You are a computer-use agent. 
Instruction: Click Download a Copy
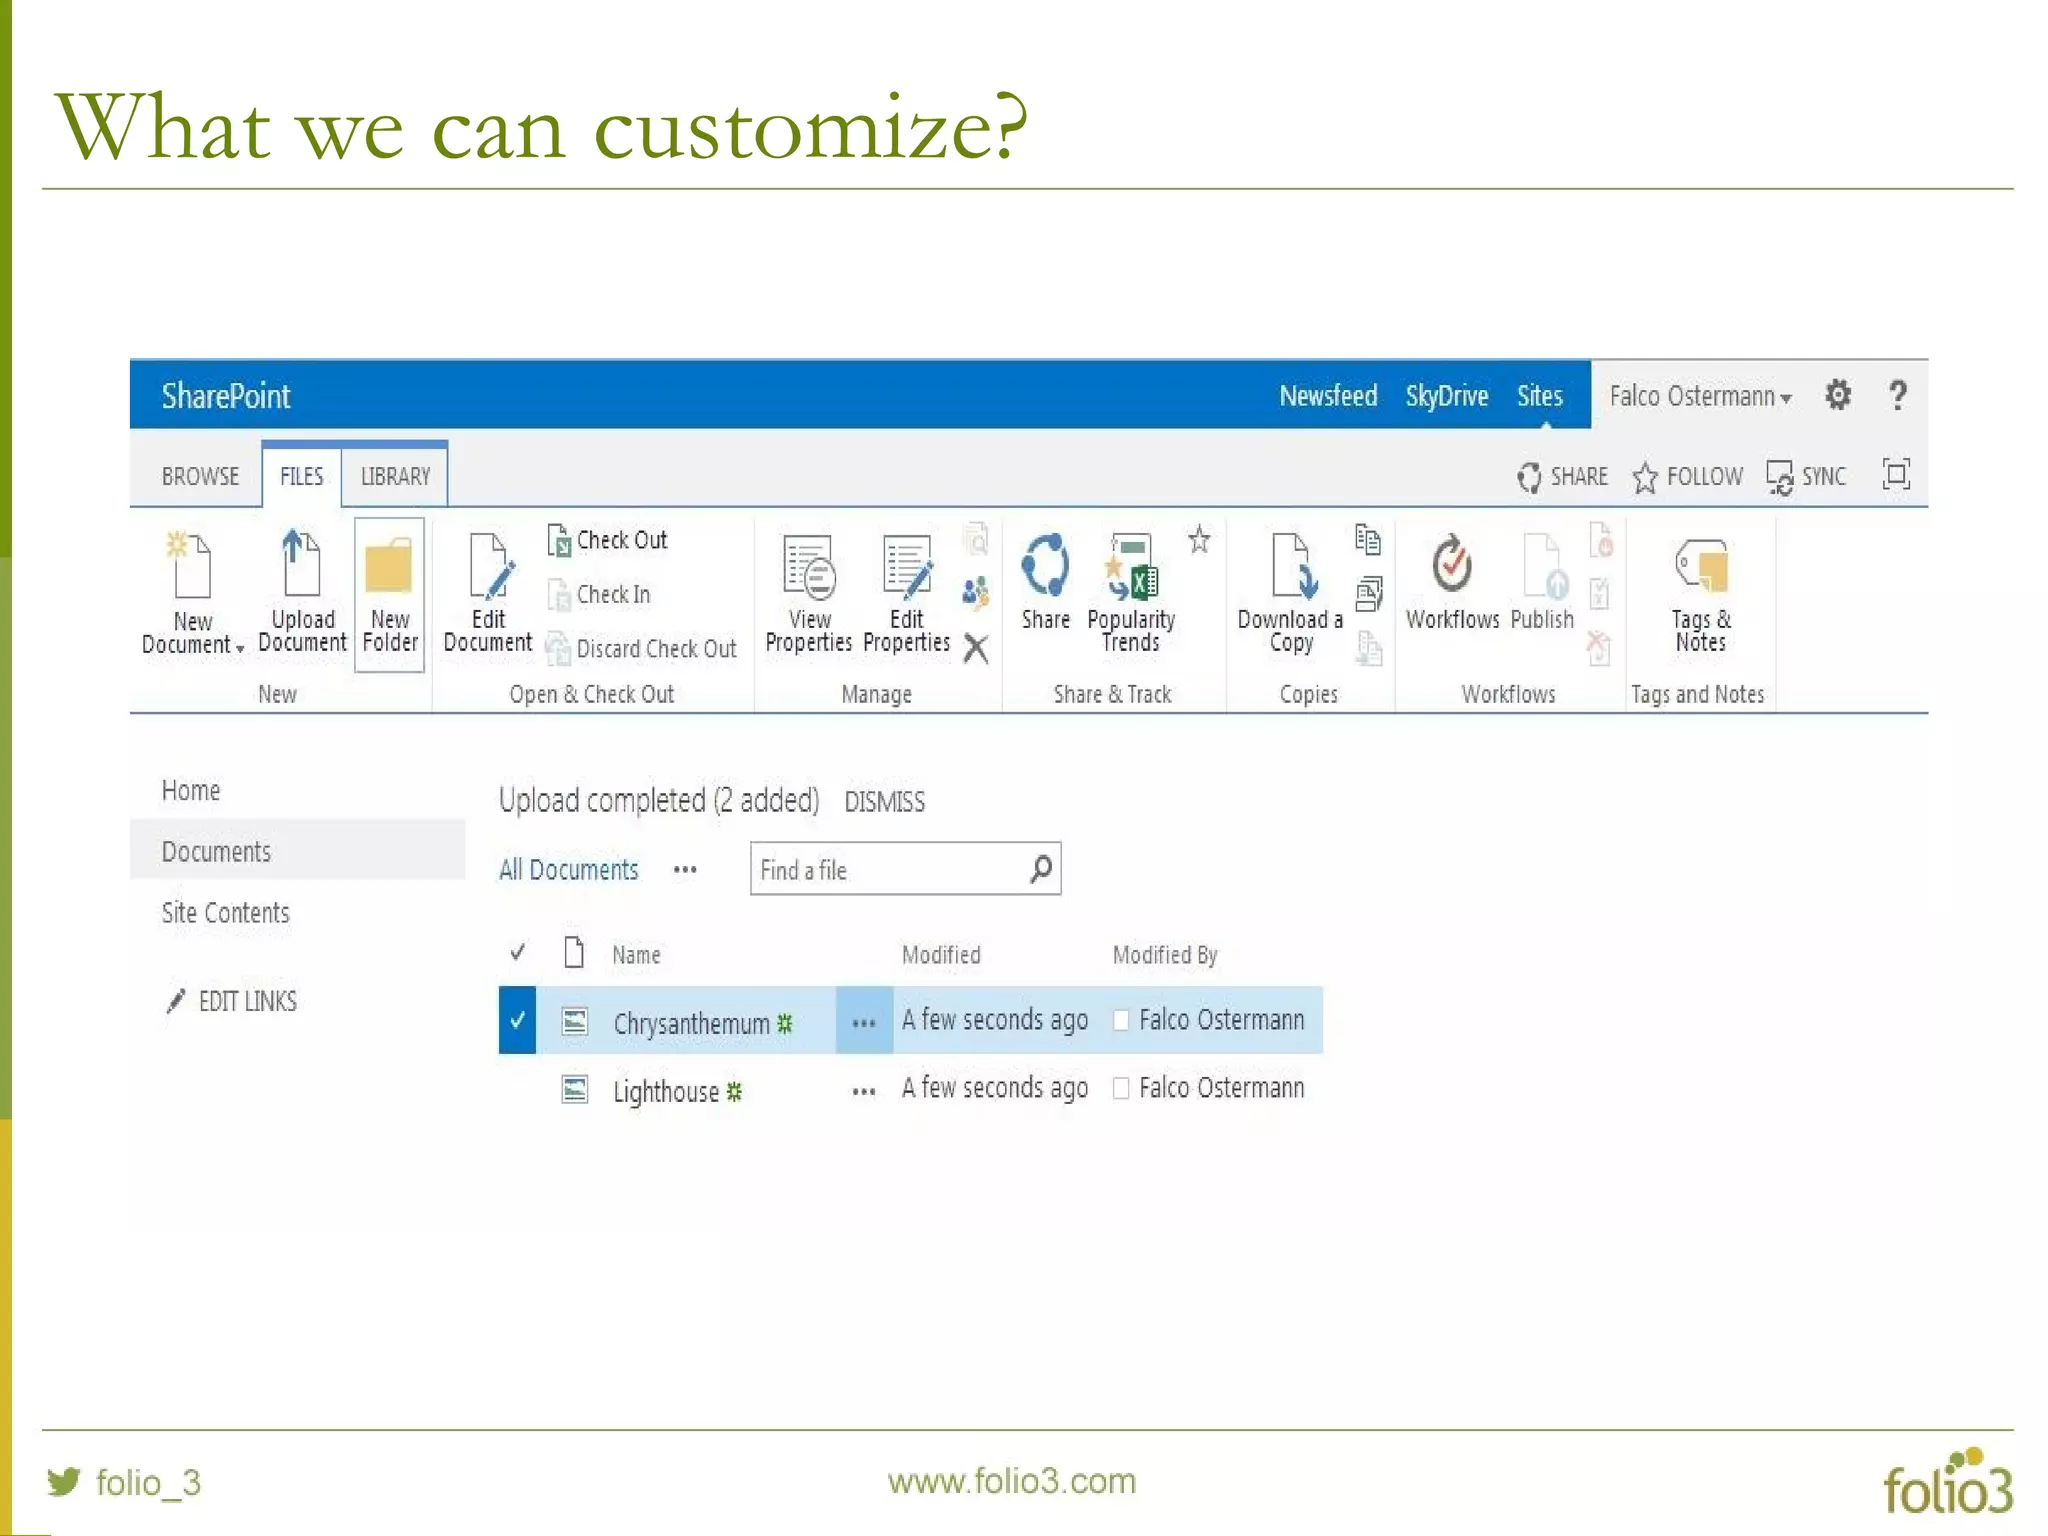click(1290, 594)
